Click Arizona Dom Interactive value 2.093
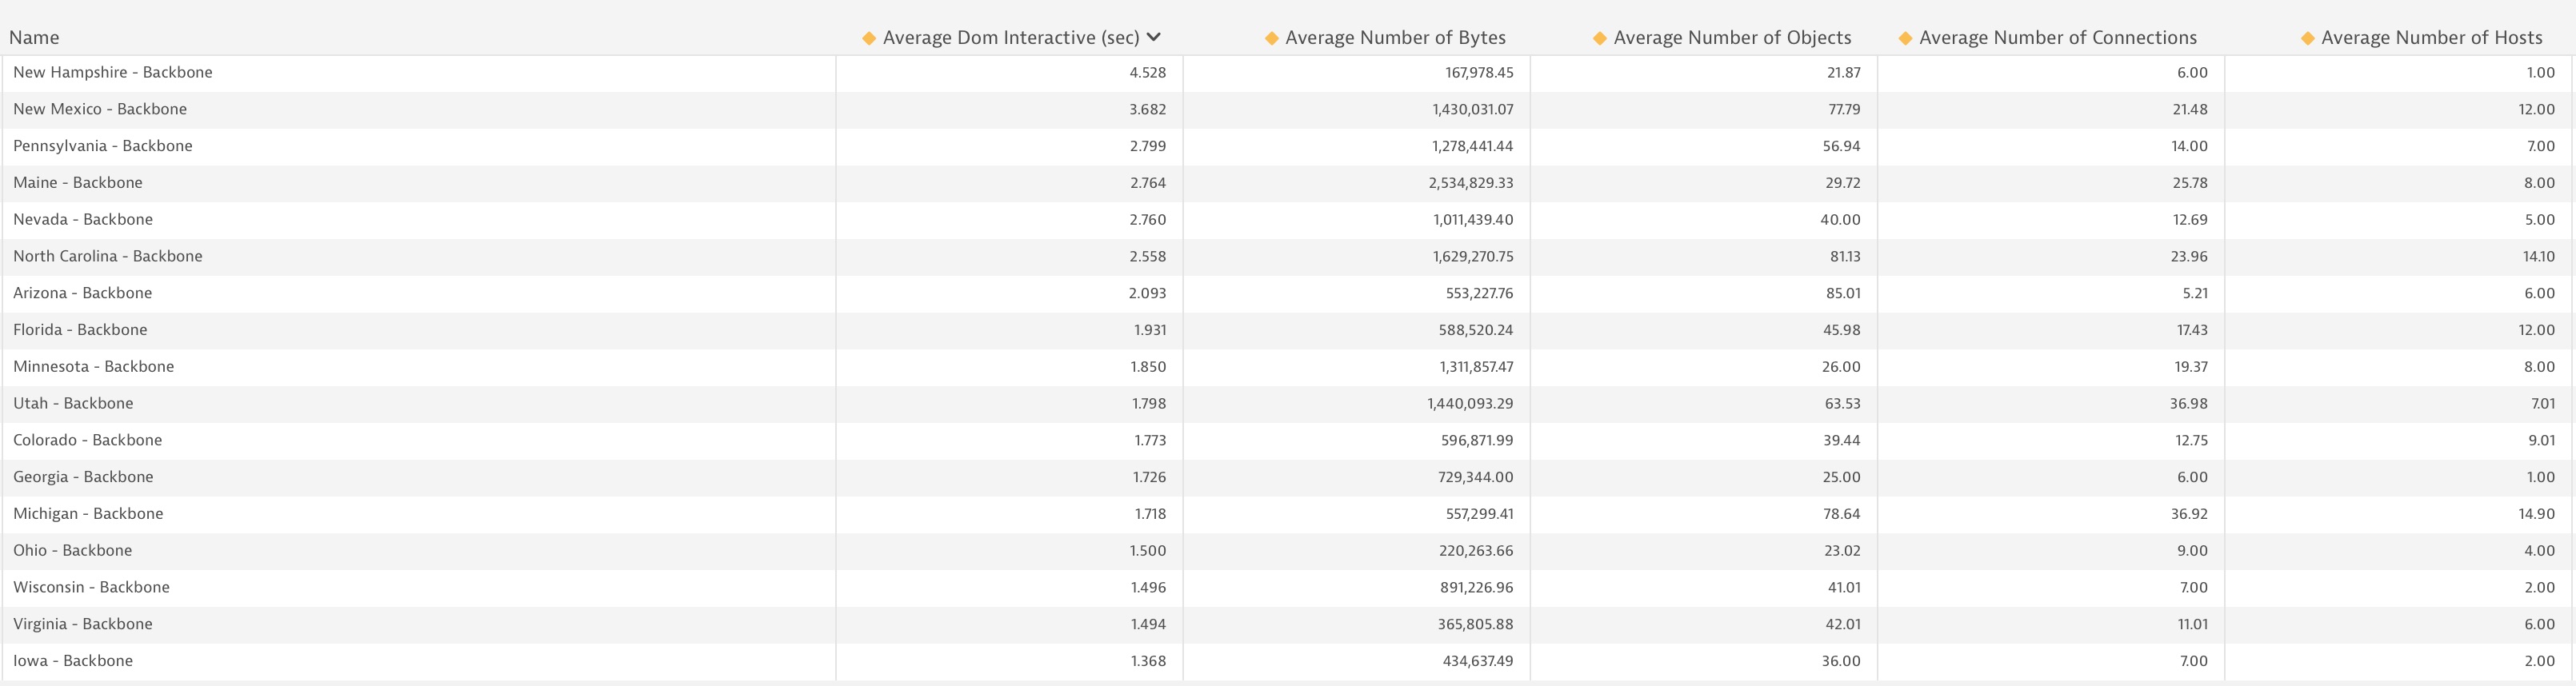Screen dimensions: 2576x686 click(1148, 293)
